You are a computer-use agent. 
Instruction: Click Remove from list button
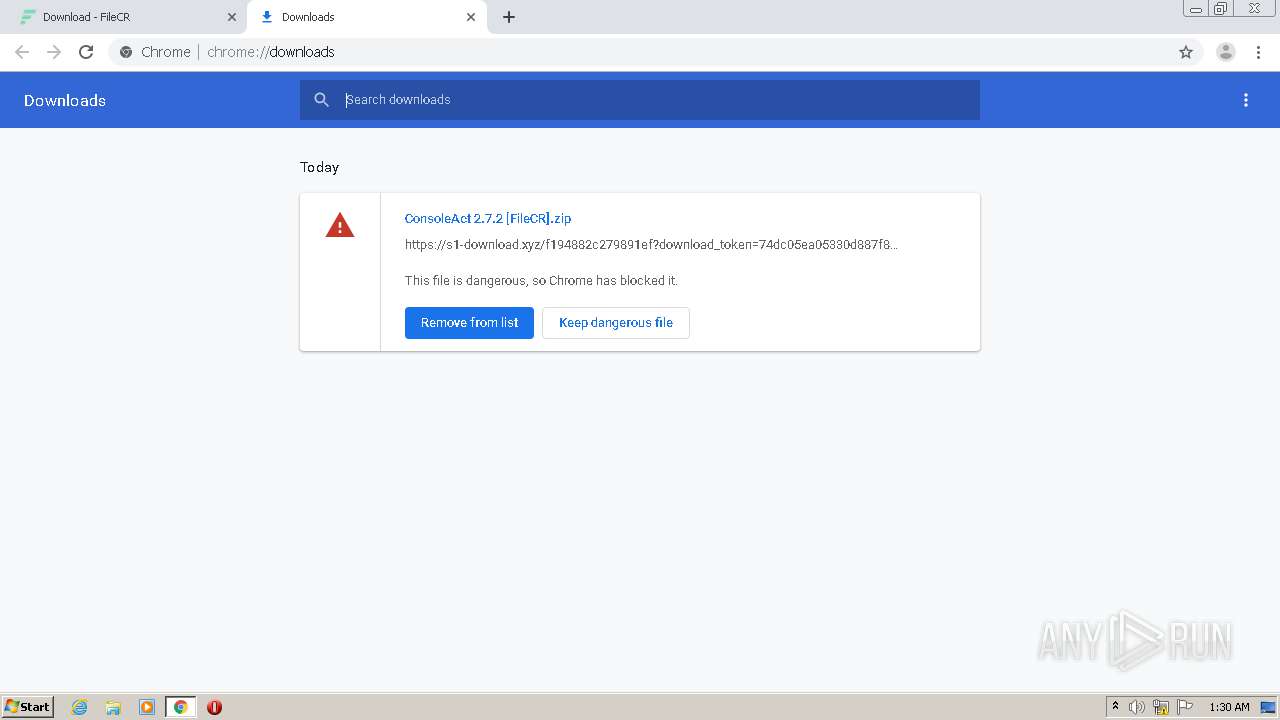(469, 323)
